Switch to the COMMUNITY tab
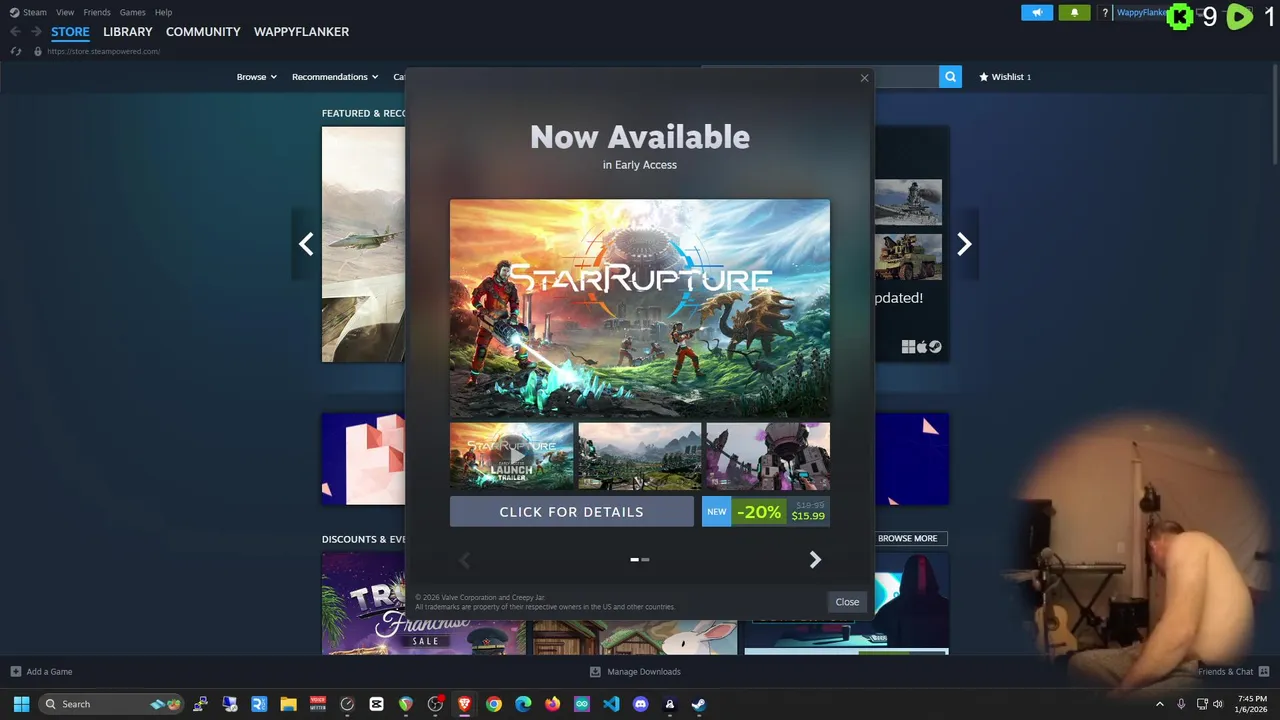 pos(203,32)
